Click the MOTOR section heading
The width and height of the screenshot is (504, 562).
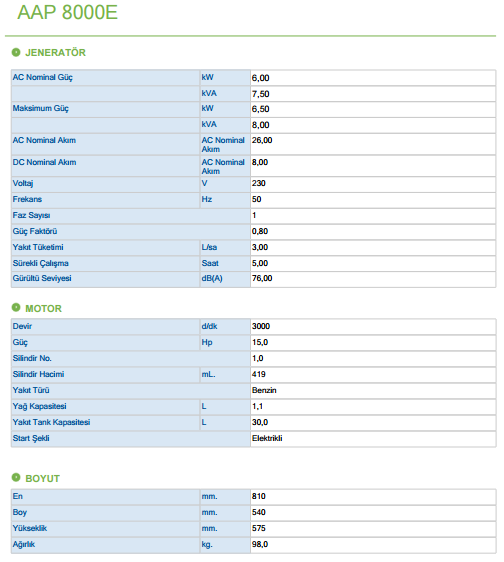[43, 309]
